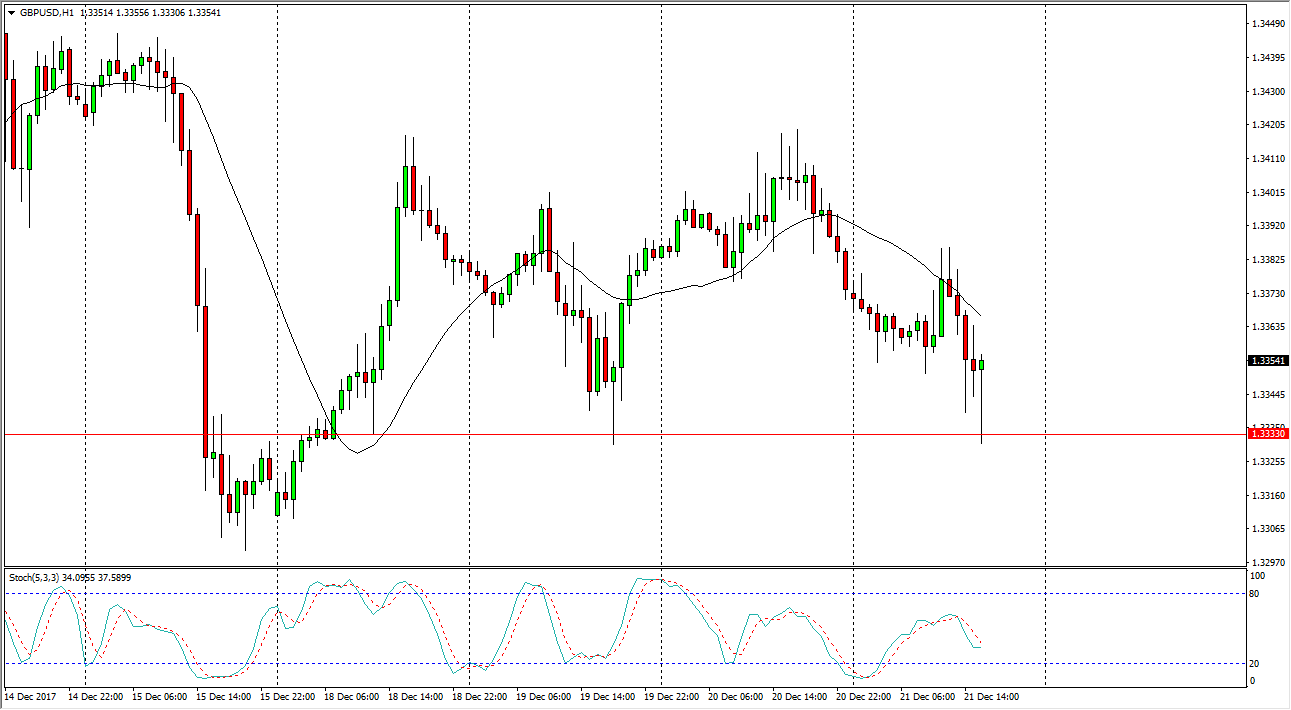Viewport: 1291px width, 710px height.
Task: Click the 14 Dec 2017 time label
Action: [29, 696]
